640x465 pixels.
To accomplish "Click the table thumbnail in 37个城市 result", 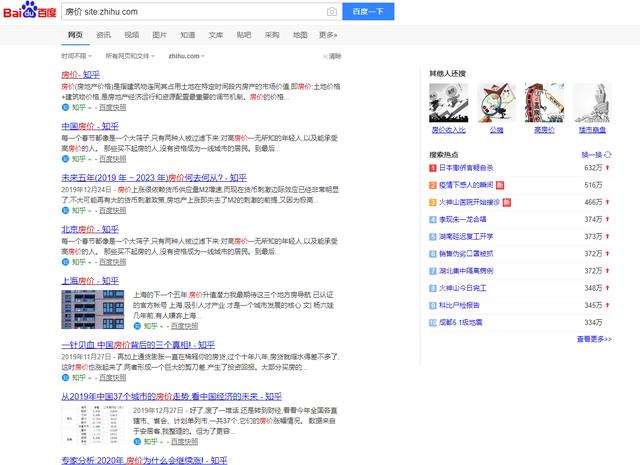I will pyautogui.click(x=93, y=425).
